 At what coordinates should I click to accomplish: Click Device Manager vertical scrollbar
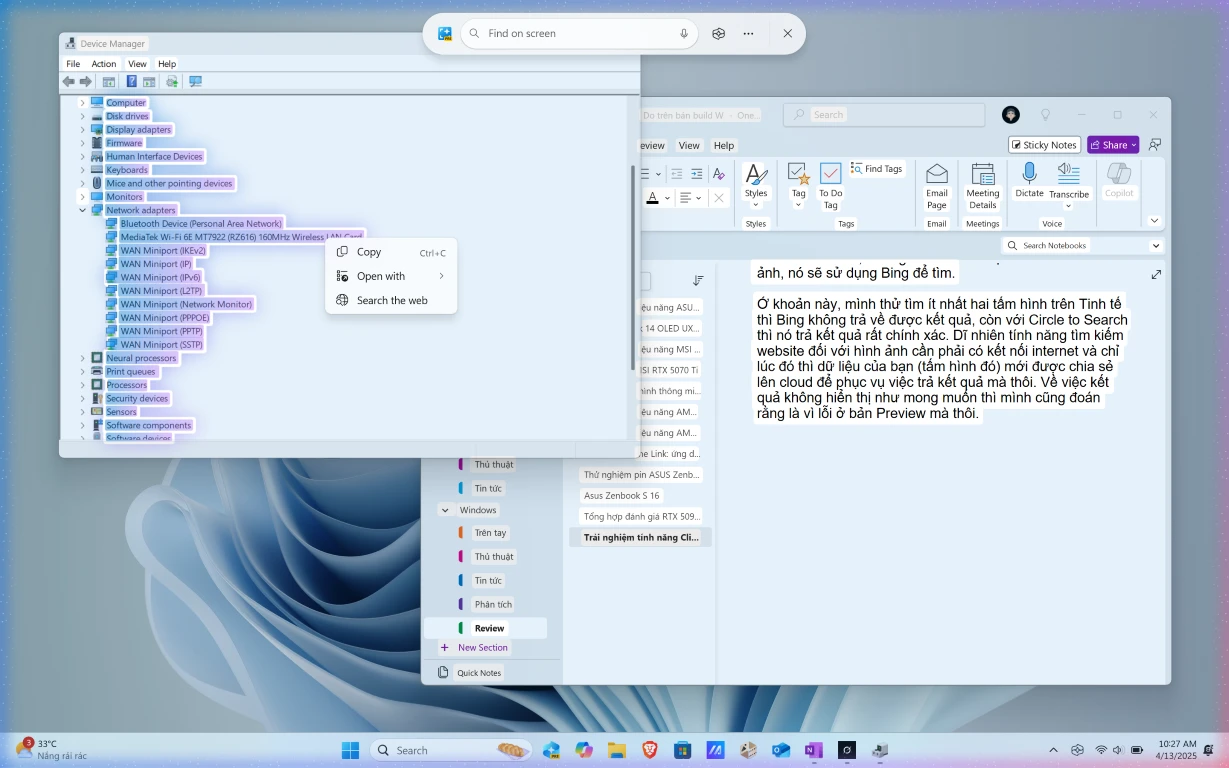coord(632,268)
